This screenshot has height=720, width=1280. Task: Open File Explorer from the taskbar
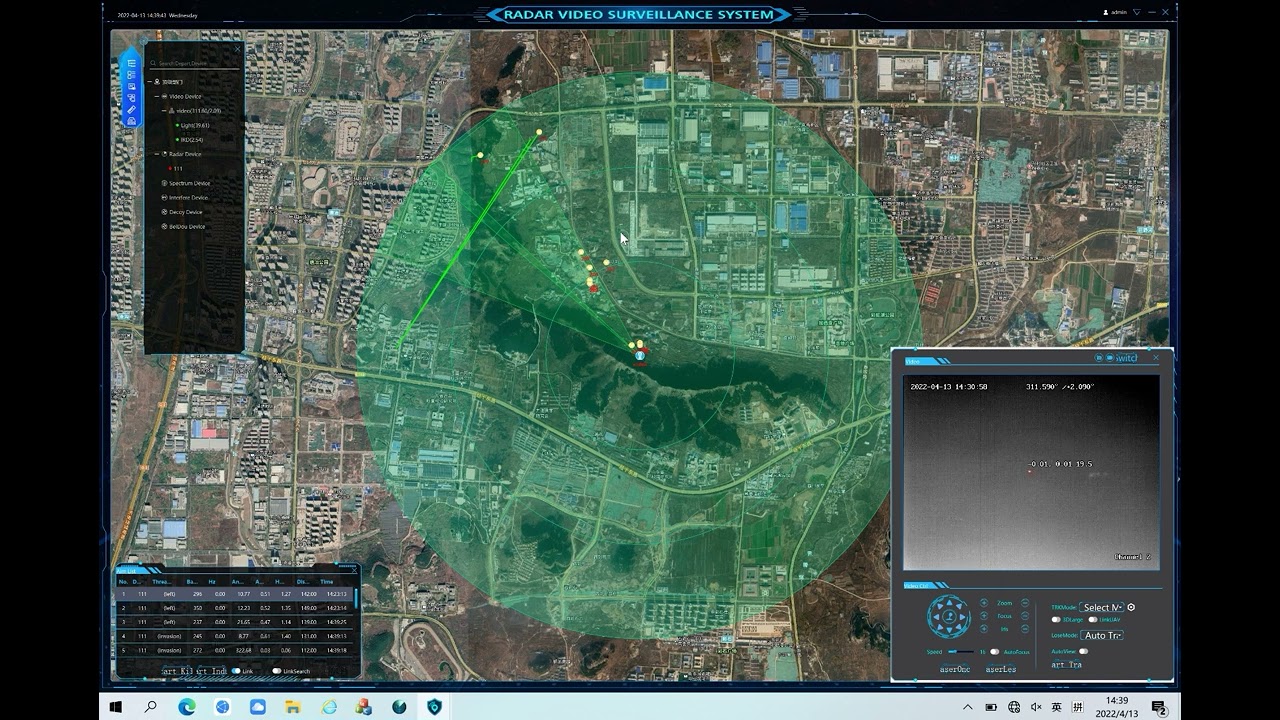click(293, 707)
